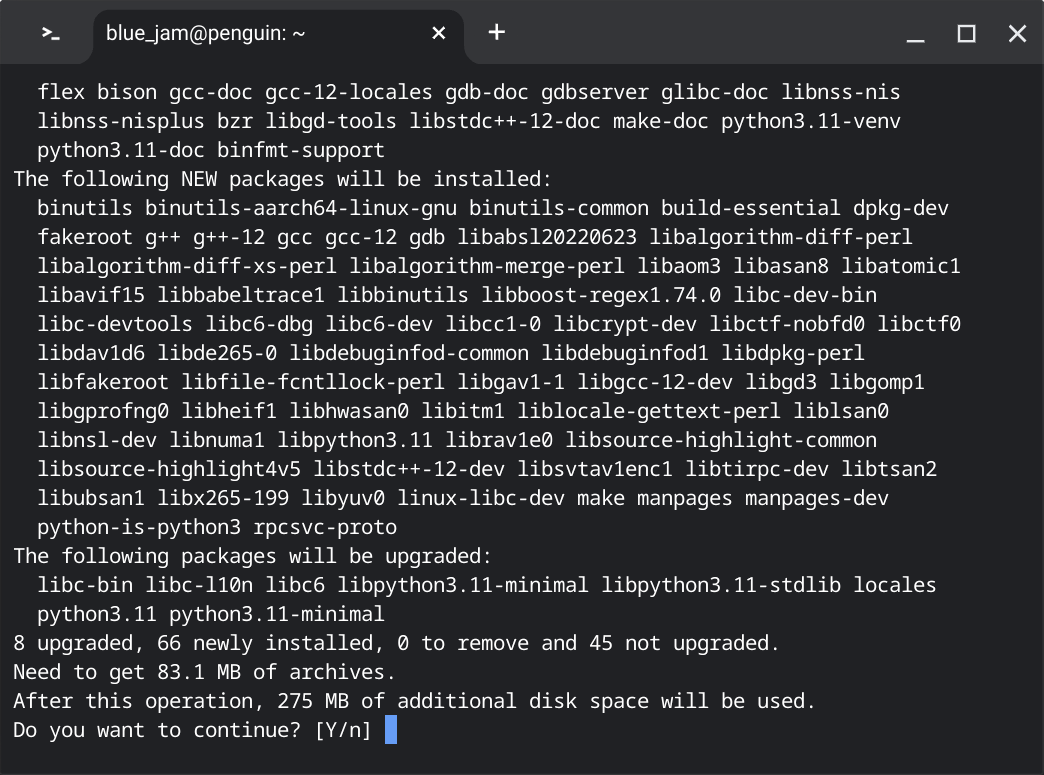Image resolution: width=1044 pixels, height=775 pixels.
Task: Click the 275 MB disk space text
Action: (x=313, y=701)
